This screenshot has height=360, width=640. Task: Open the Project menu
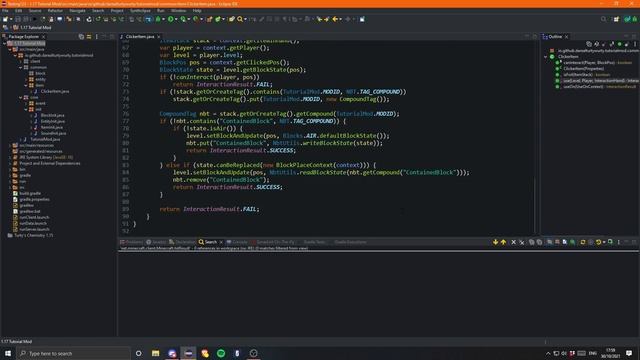coord(117,11)
